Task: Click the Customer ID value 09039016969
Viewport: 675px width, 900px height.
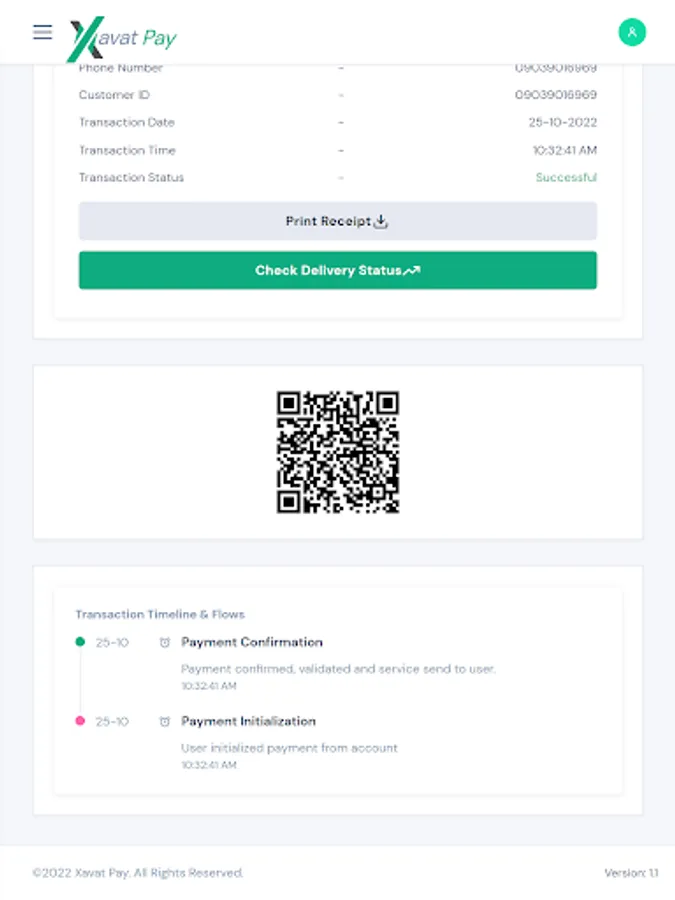Action: (x=556, y=95)
